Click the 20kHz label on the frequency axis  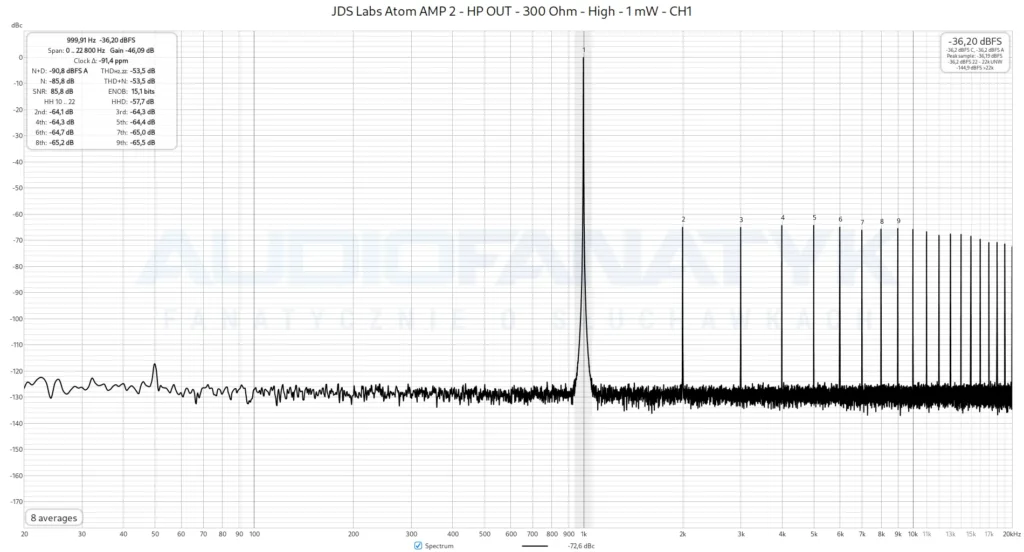[x=1012, y=534]
